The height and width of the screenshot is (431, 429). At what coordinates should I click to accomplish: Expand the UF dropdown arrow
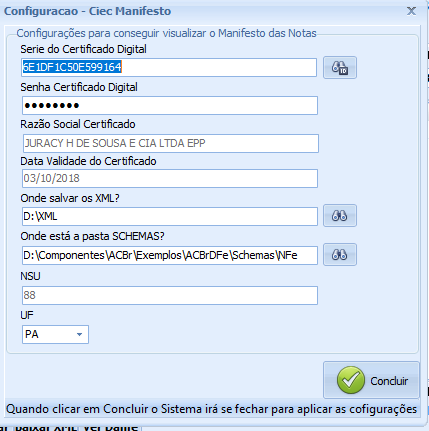pos(79,334)
